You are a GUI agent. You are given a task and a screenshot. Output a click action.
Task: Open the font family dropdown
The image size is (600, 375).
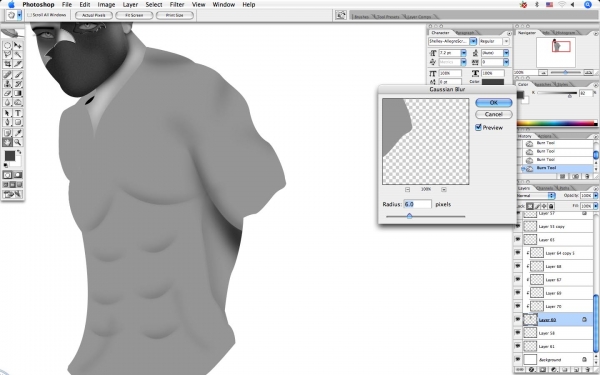(473, 41)
